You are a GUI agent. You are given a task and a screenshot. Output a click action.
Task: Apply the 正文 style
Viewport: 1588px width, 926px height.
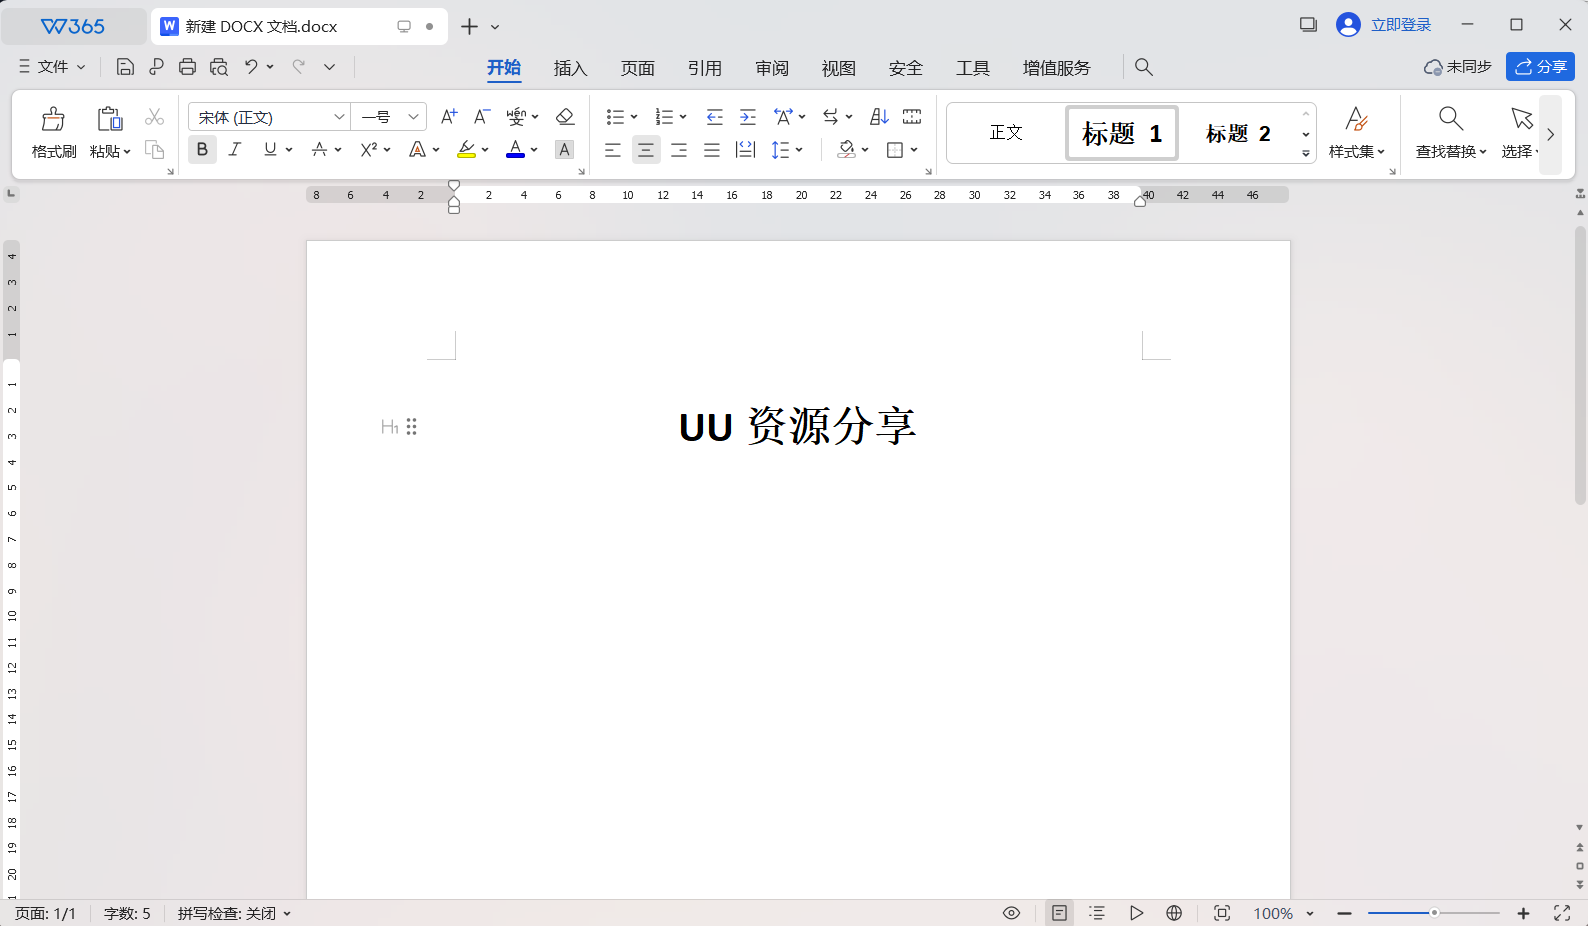pyautogui.click(x=1006, y=133)
